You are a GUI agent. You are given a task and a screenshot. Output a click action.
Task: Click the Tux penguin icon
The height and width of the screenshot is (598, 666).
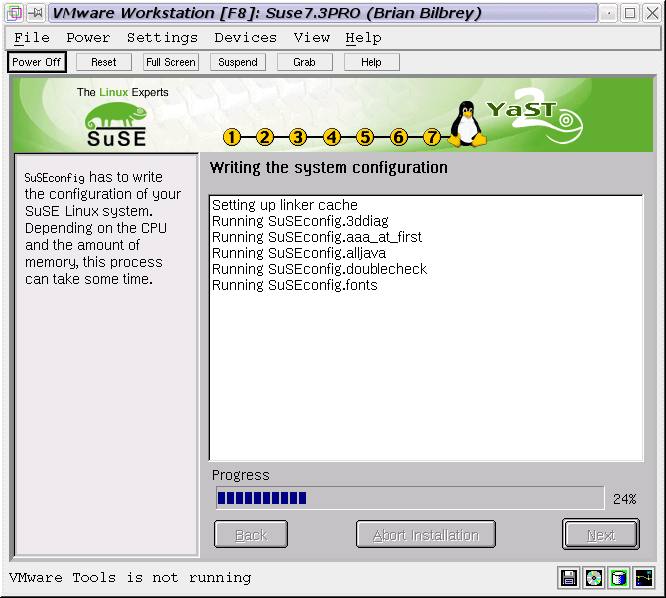point(466,124)
